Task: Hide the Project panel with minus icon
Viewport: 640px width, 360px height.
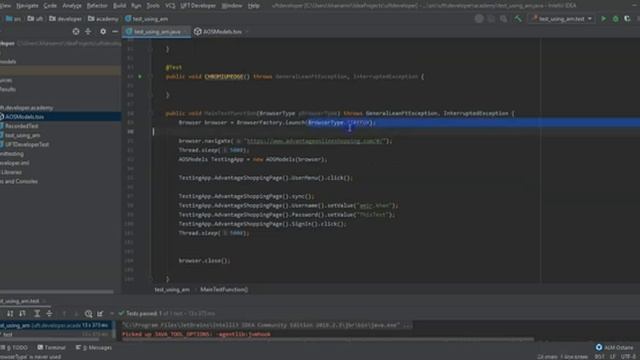Action: (x=115, y=31)
